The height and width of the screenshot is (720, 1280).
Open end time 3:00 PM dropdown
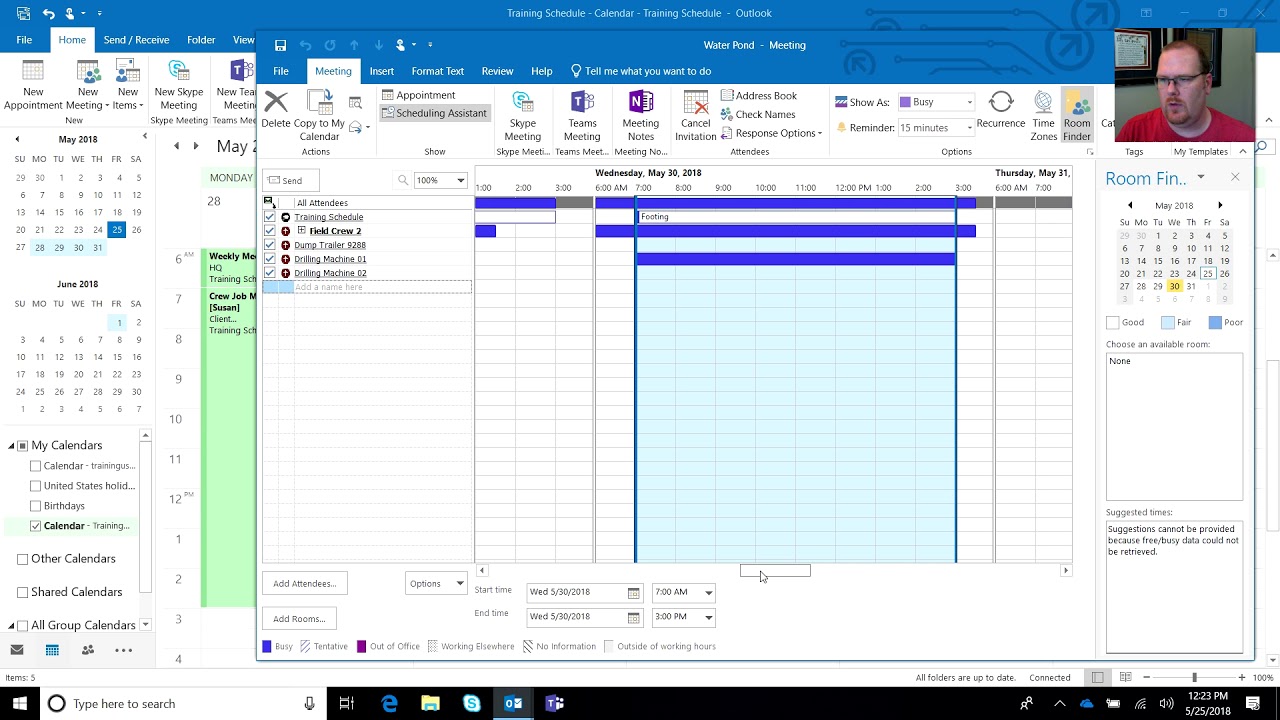pos(708,617)
